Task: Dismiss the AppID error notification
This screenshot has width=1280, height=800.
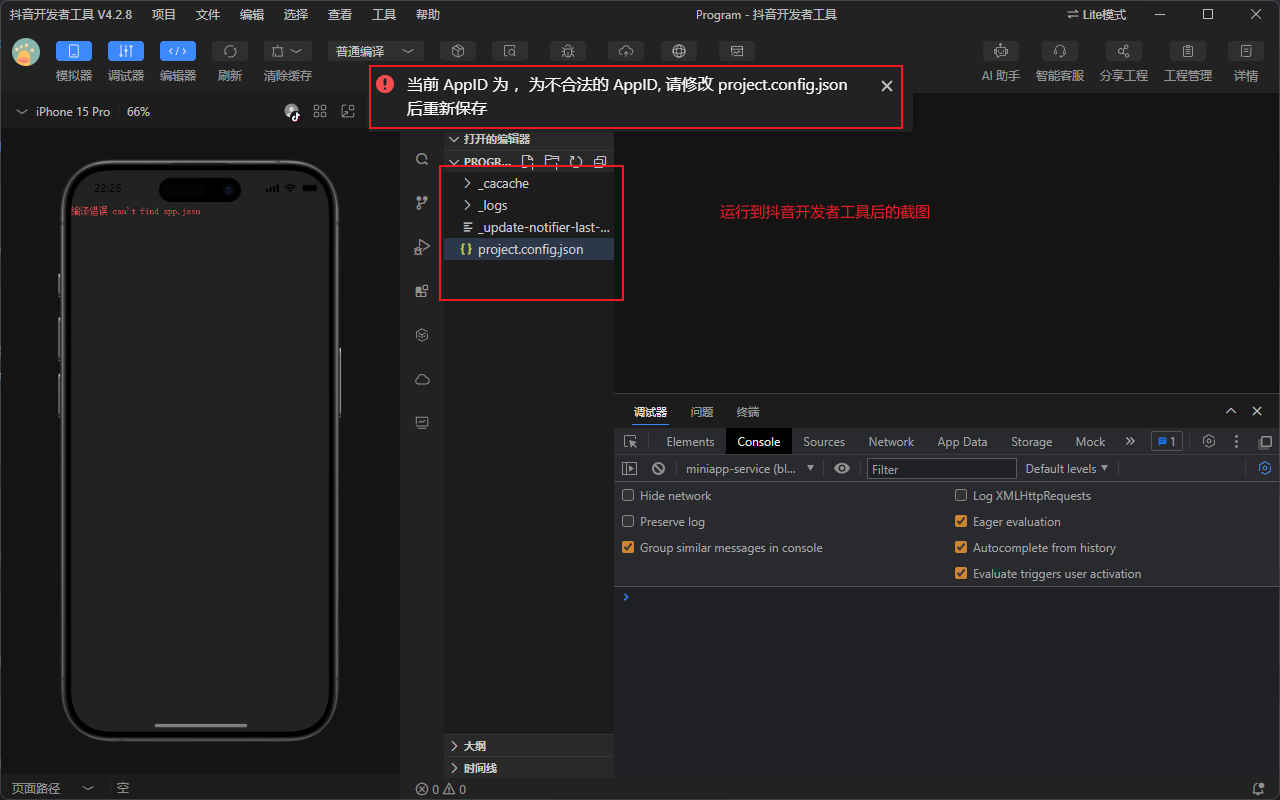Action: tap(886, 86)
